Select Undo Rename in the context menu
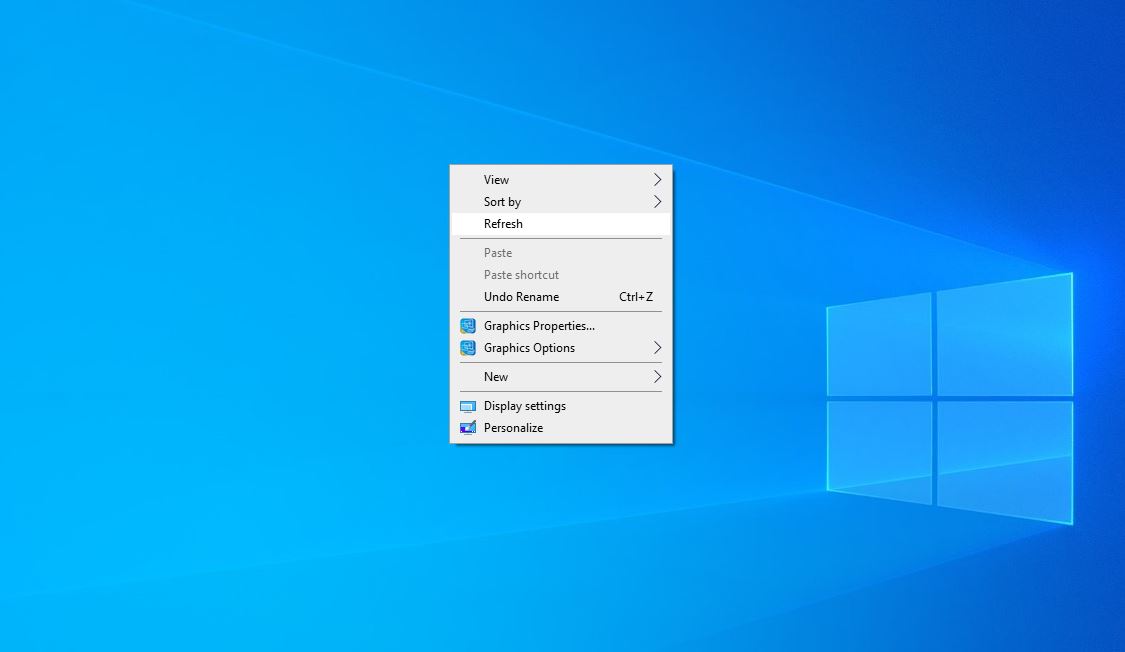 pos(561,297)
